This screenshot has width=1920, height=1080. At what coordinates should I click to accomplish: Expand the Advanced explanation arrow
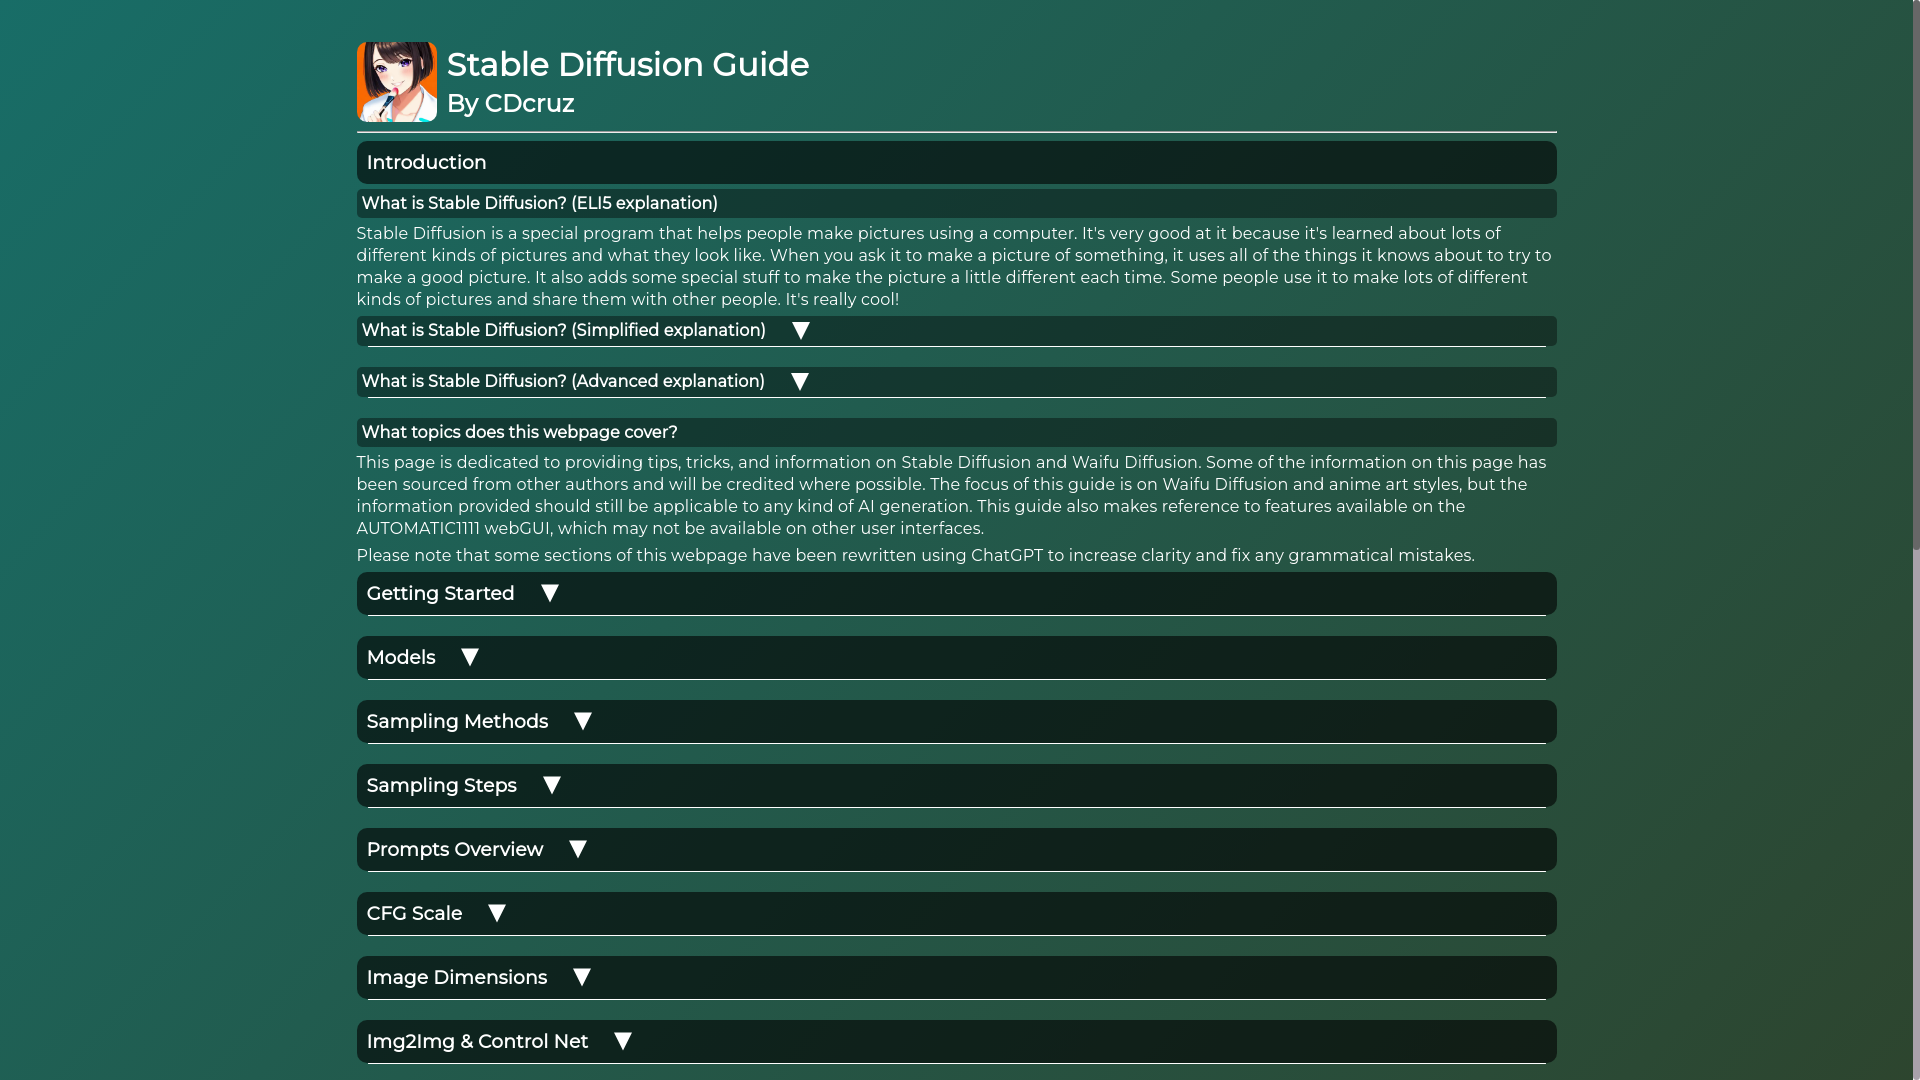point(799,382)
